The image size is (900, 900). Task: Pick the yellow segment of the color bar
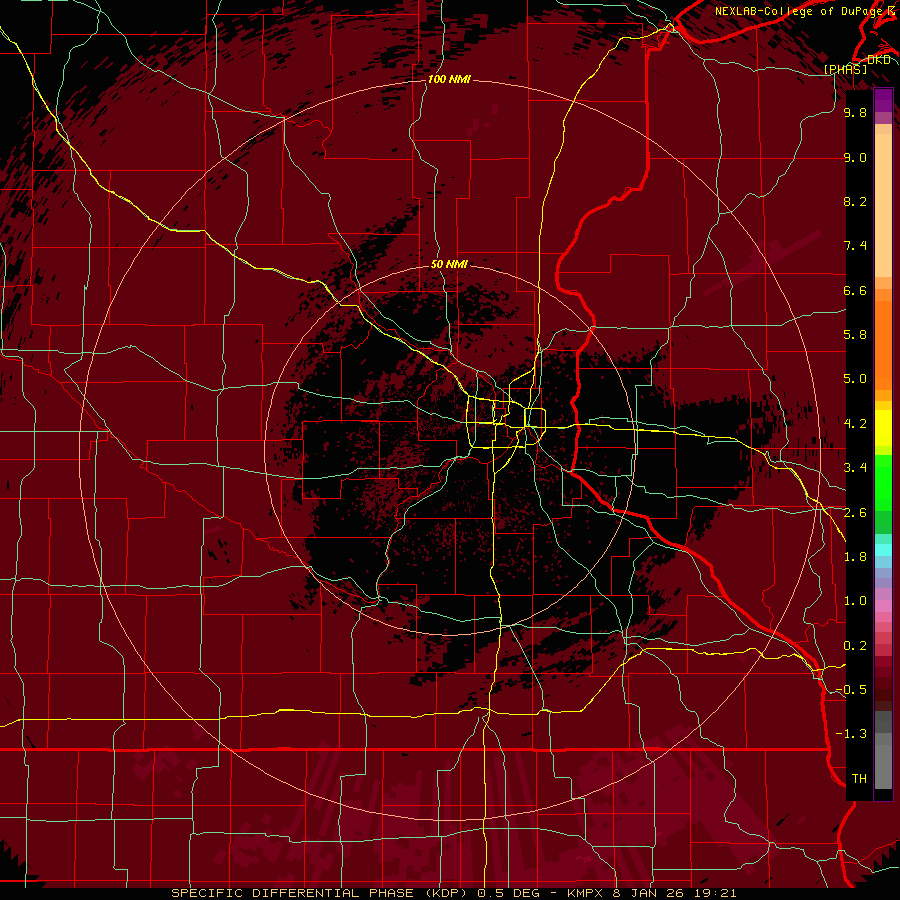coord(883,428)
